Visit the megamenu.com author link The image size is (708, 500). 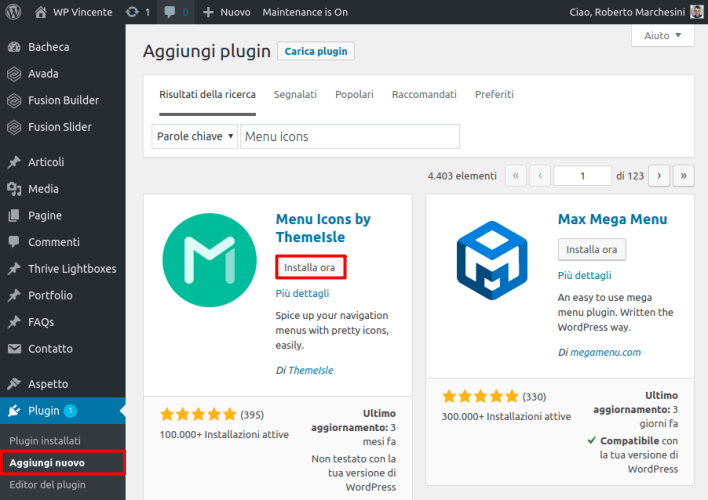coord(606,352)
